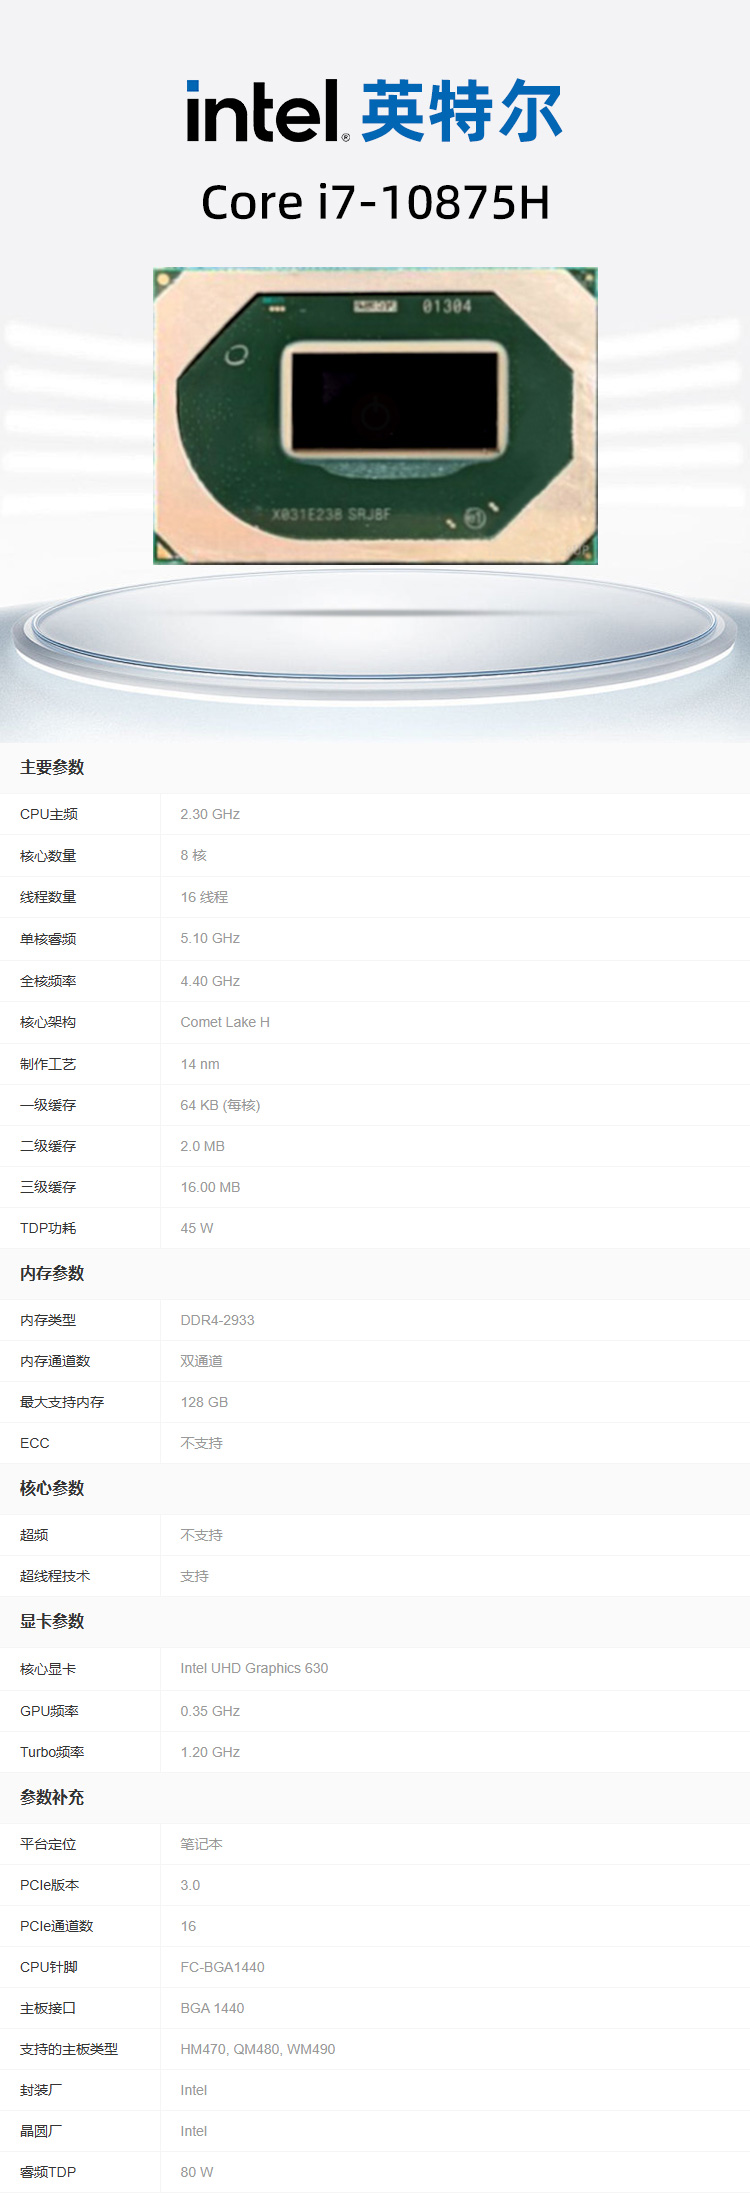This screenshot has height=2193, width=750.
Task: Click the Intel 英特尔 logo
Action: 375,110
